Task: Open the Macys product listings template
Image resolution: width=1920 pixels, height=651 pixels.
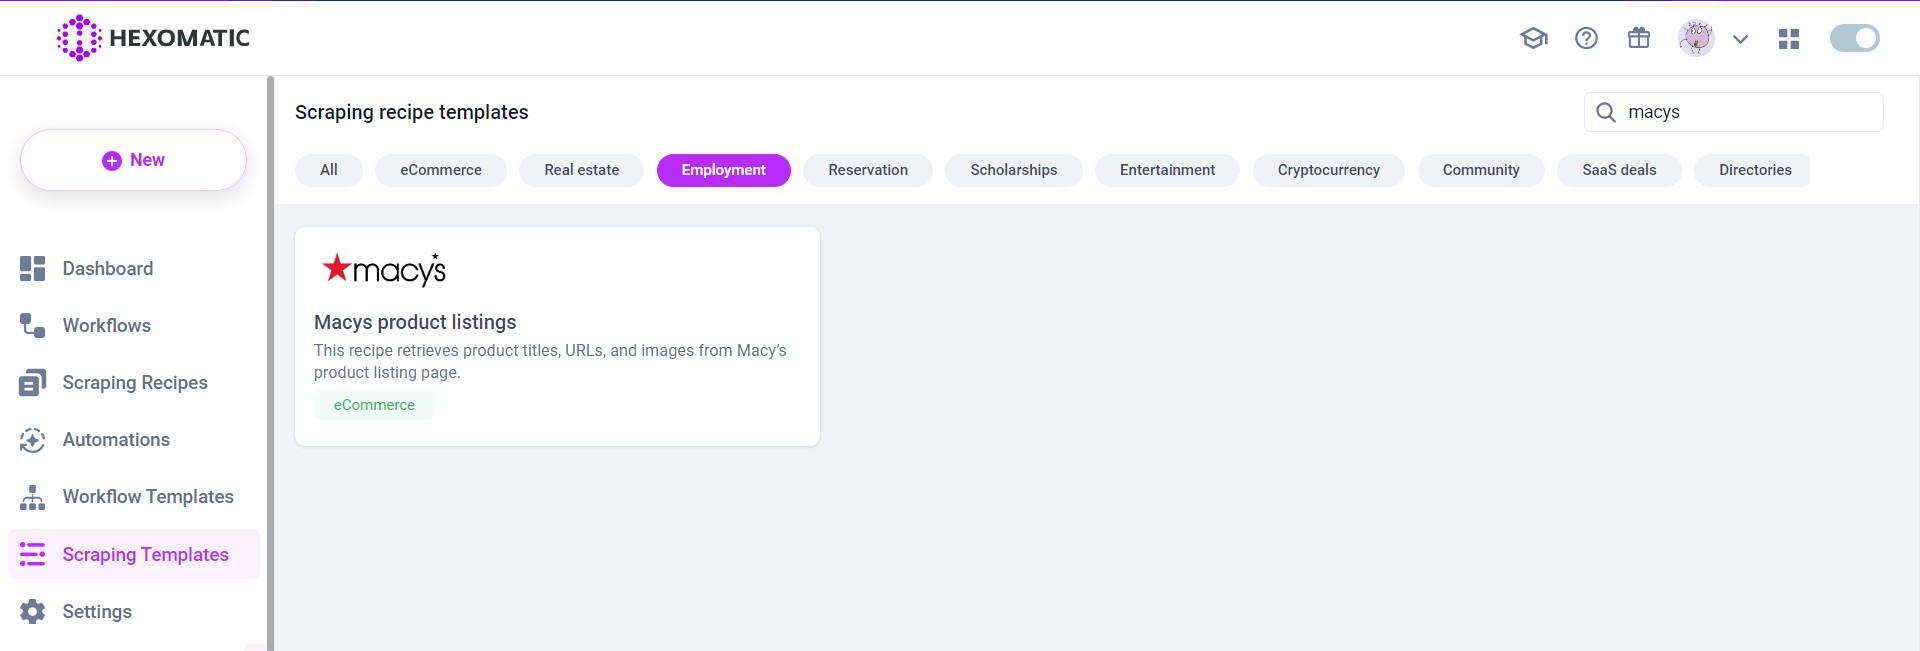Action: click(415, 322)
